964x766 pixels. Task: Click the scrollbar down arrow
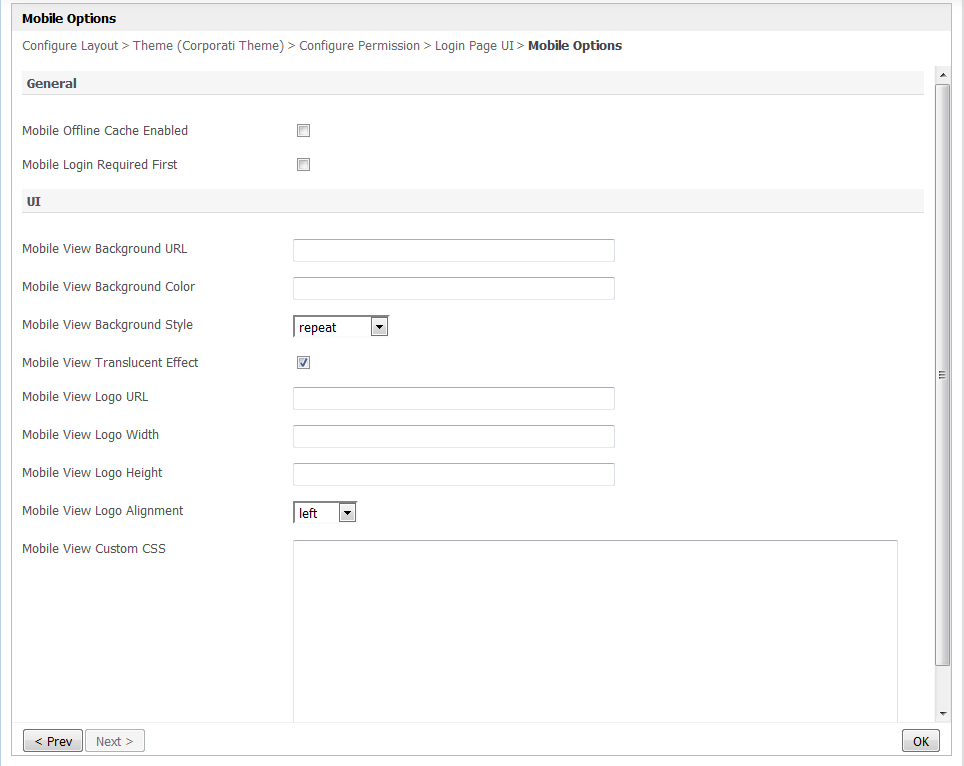[x=942, y=713]
